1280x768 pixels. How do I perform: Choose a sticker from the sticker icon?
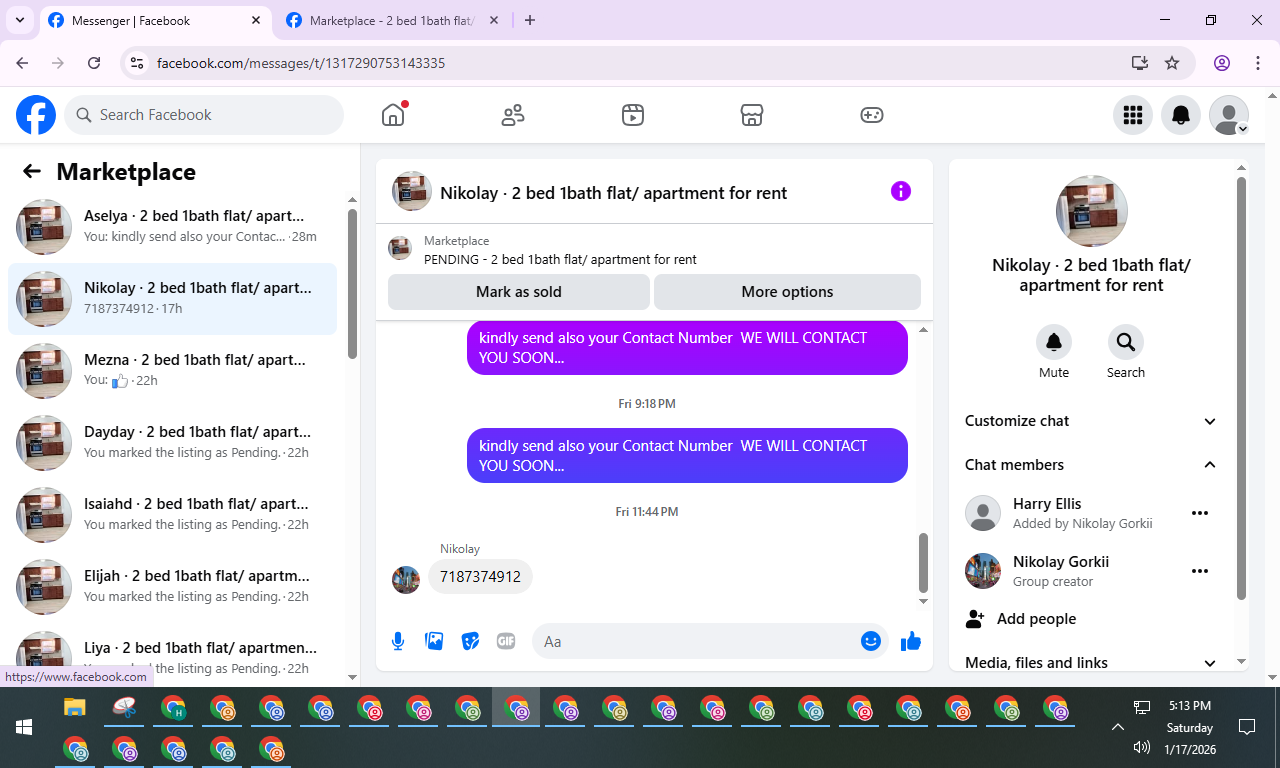coord(470,641)
